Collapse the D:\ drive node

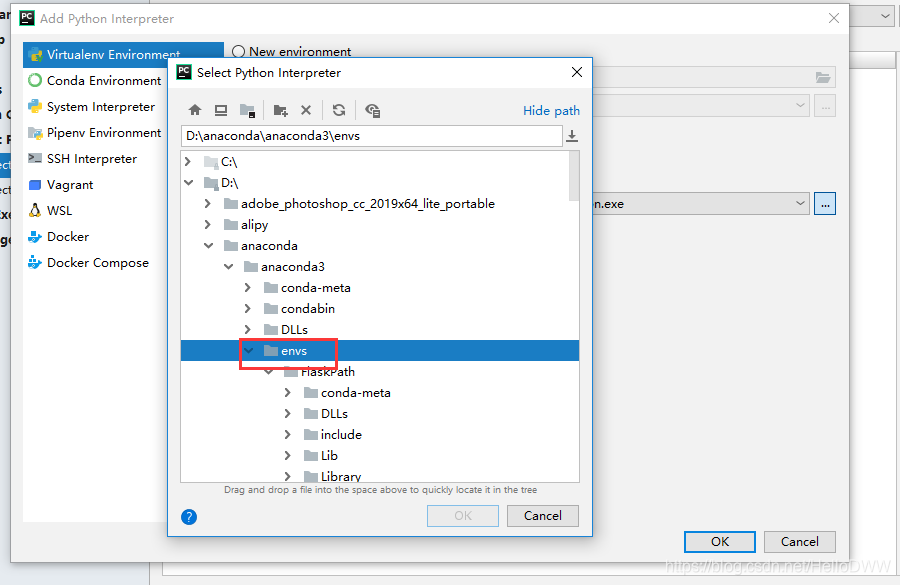188,183
